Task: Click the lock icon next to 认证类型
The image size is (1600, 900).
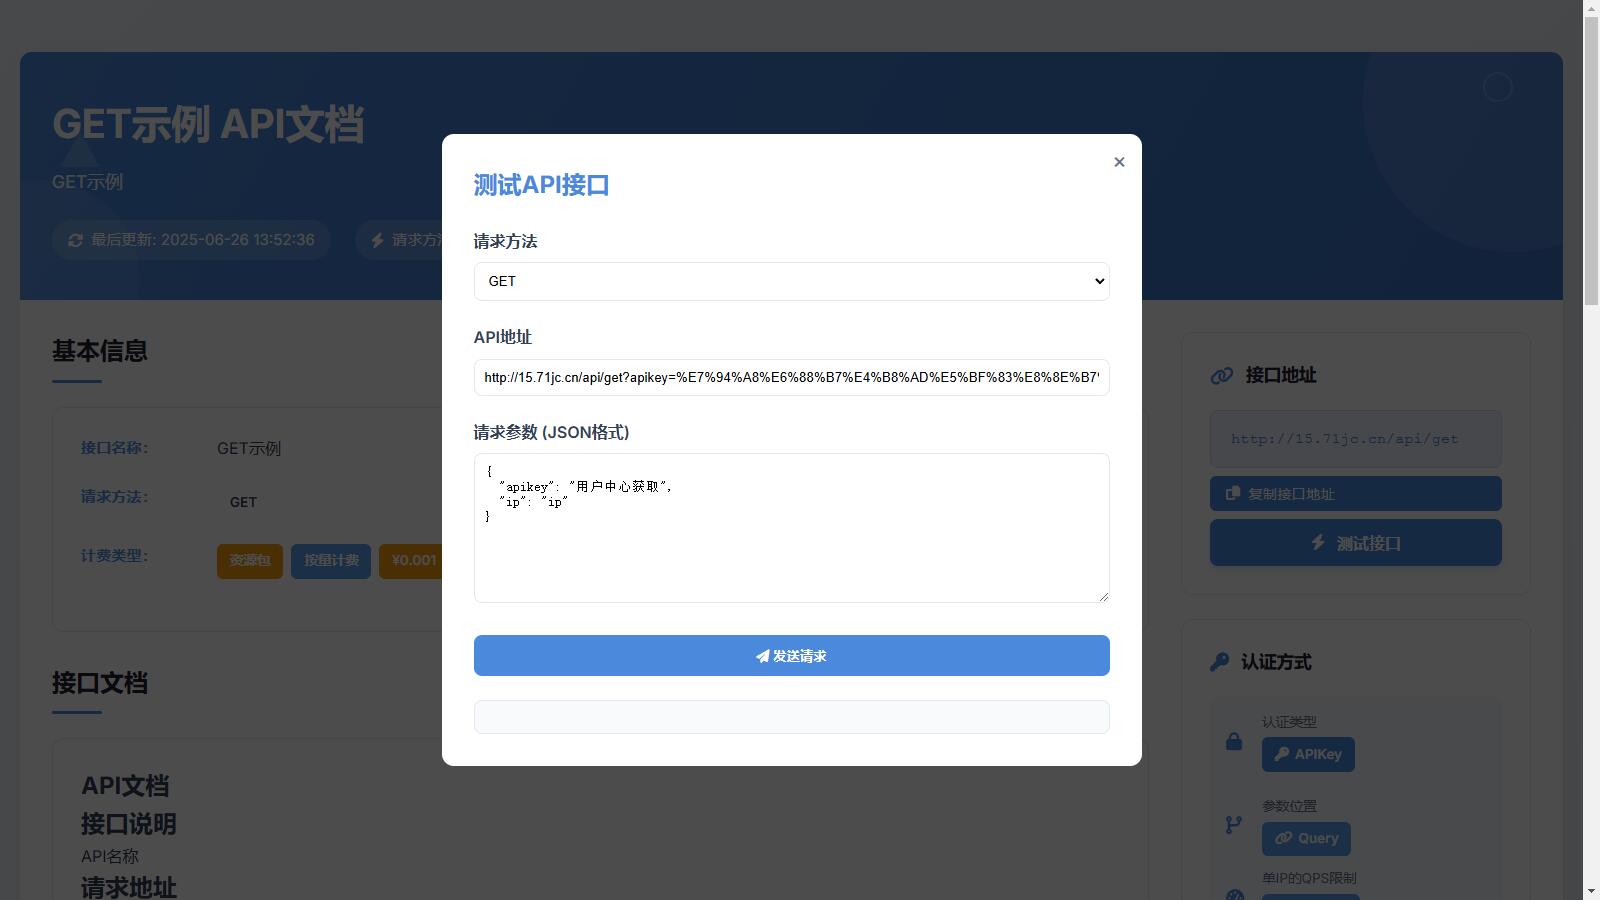Action: coord(1232,740)
